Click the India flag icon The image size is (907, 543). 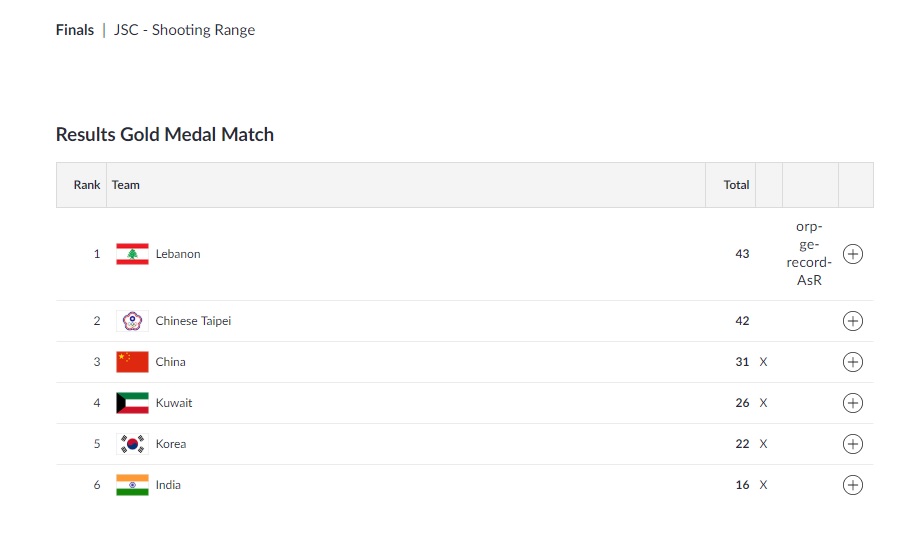[132, 485]
